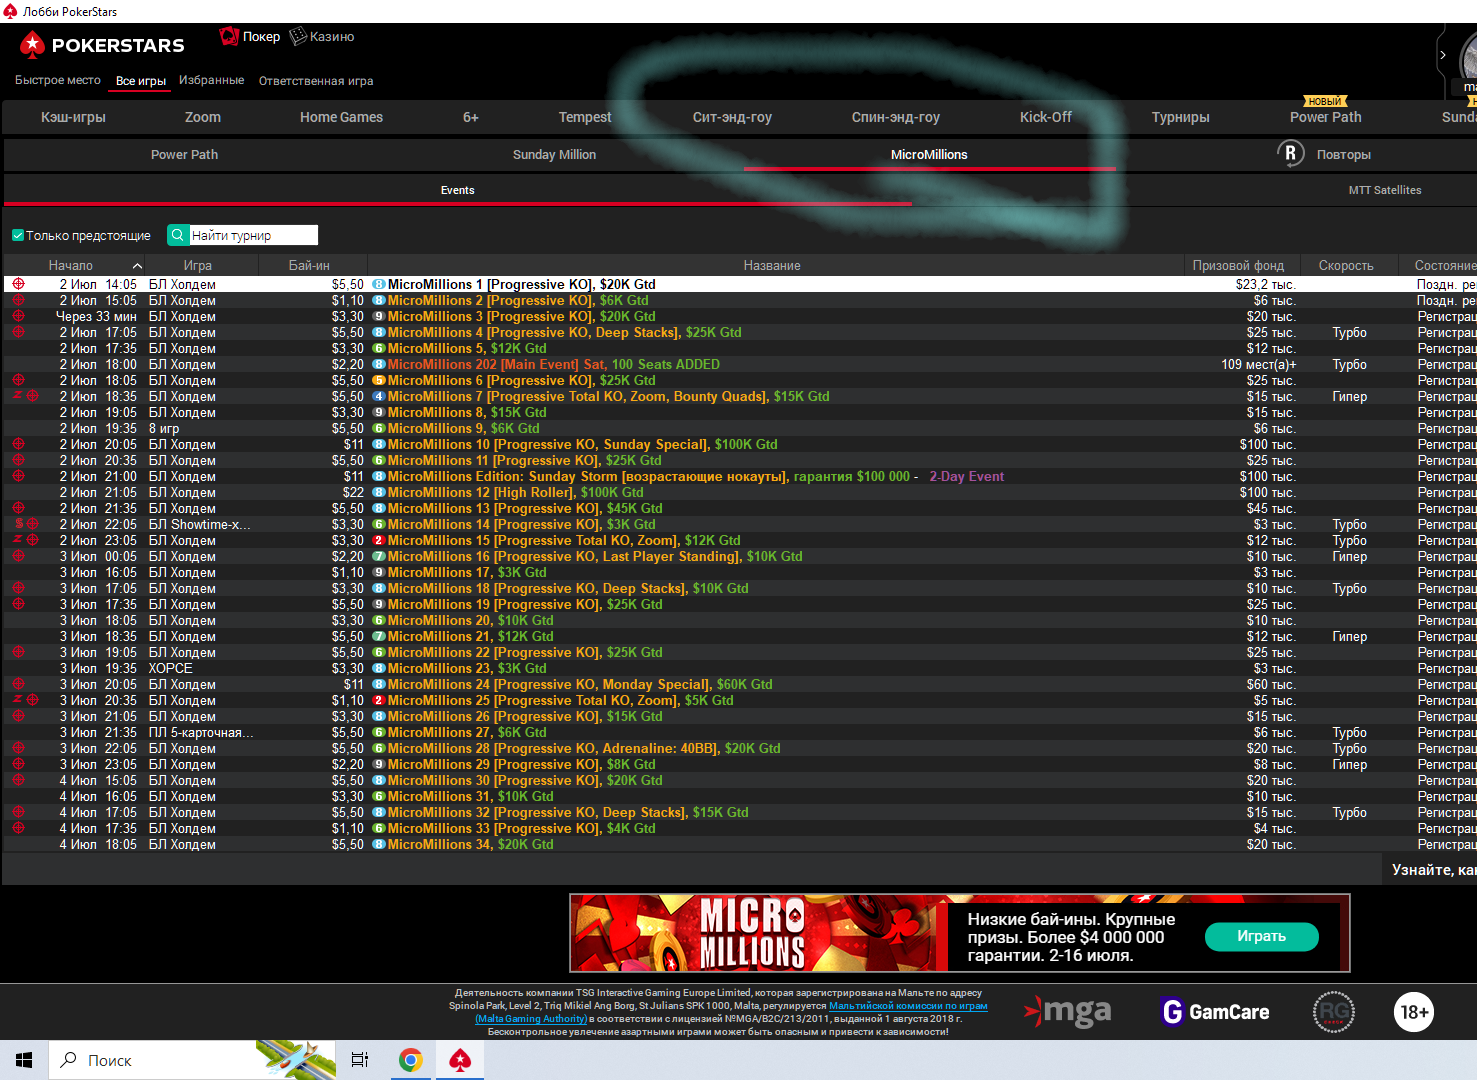The image size is (1477, 1080).
Task: Open the Спин-энд-гоу tab
Action: coord(895,117)
